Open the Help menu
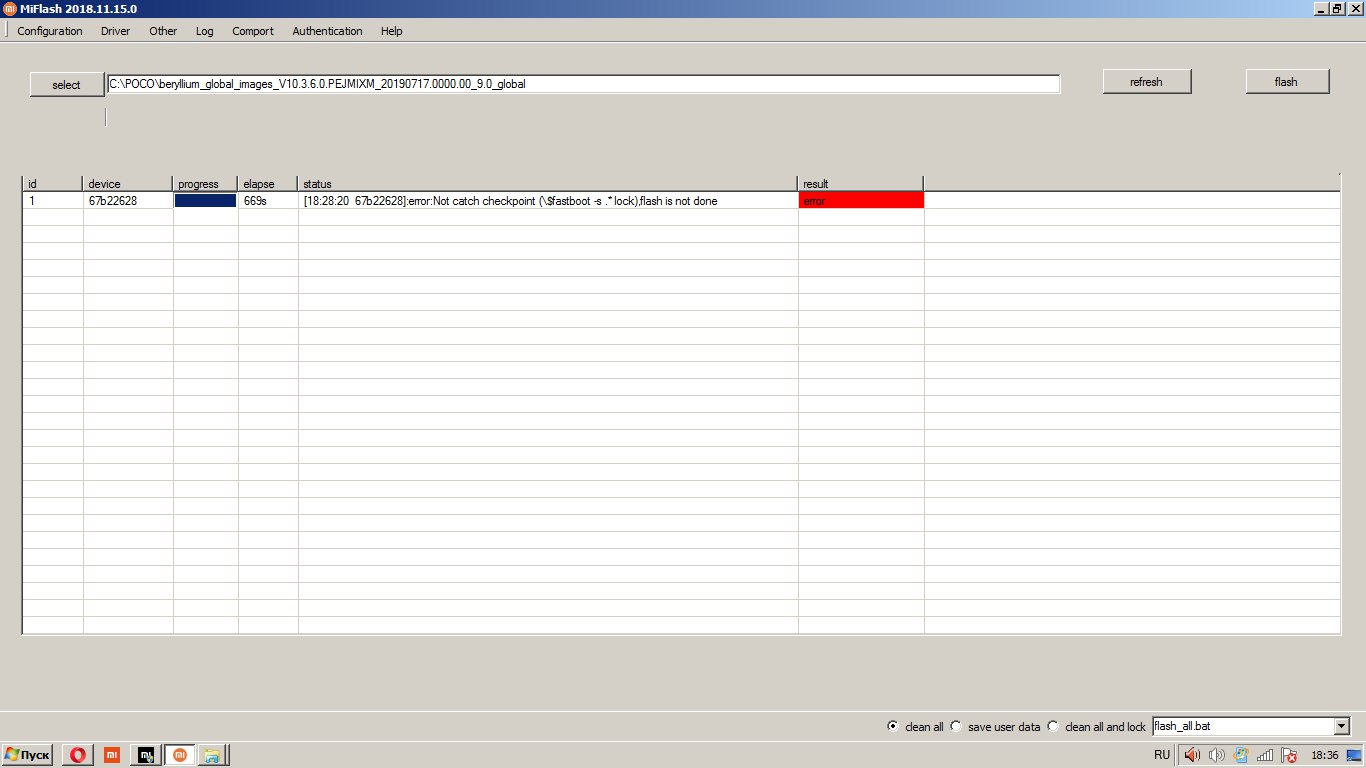1366x768 pixels. (392, 31)
